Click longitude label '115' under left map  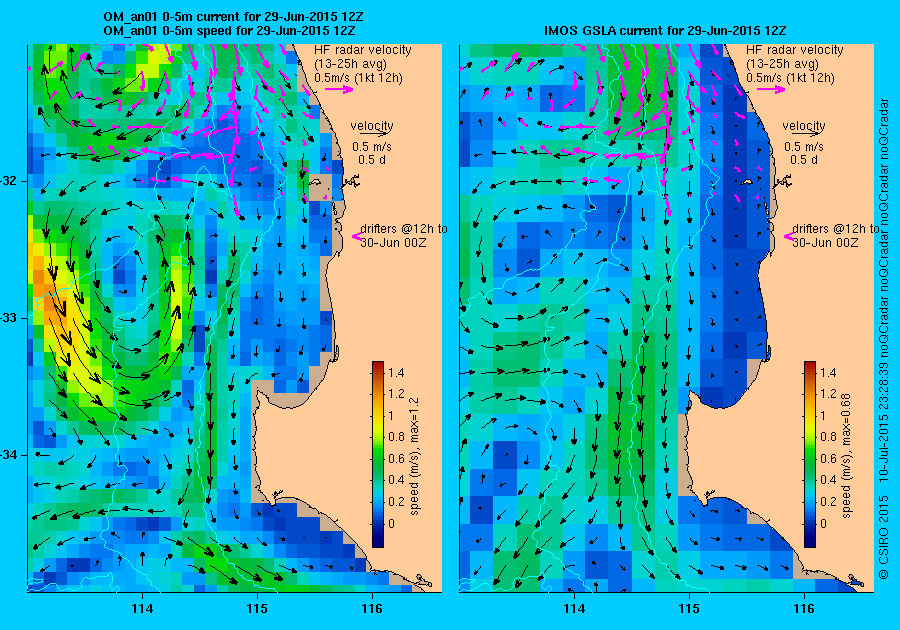pos(257,609)
